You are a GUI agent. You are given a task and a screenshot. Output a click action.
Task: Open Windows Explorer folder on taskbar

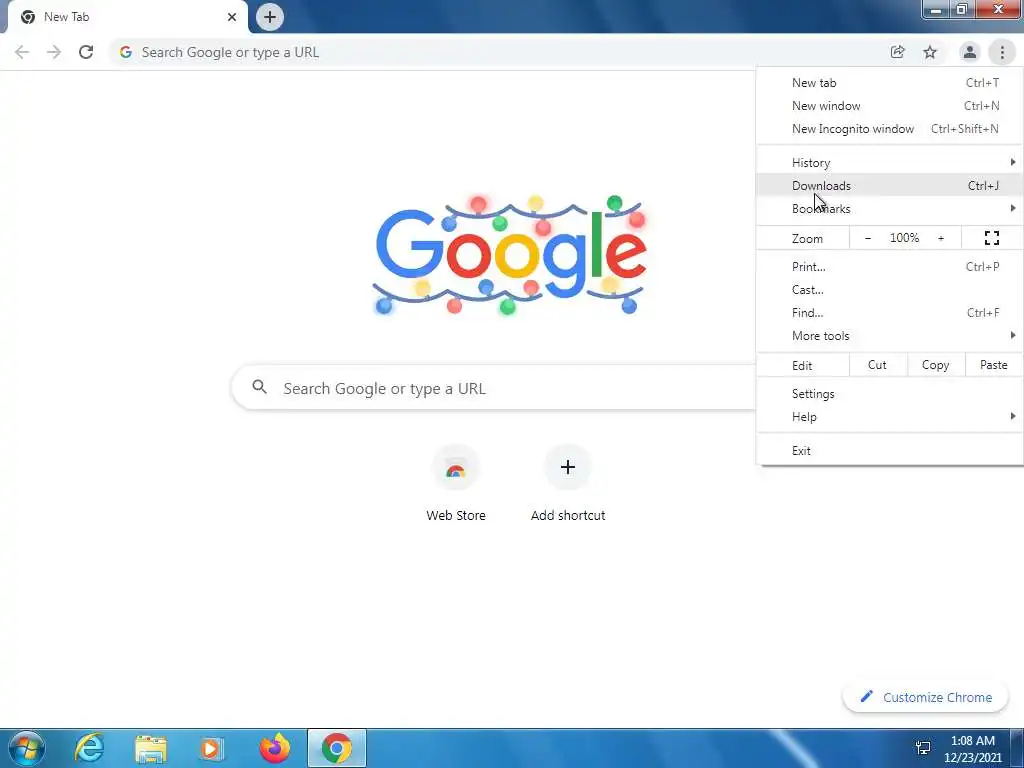click(x=151, y=748)
